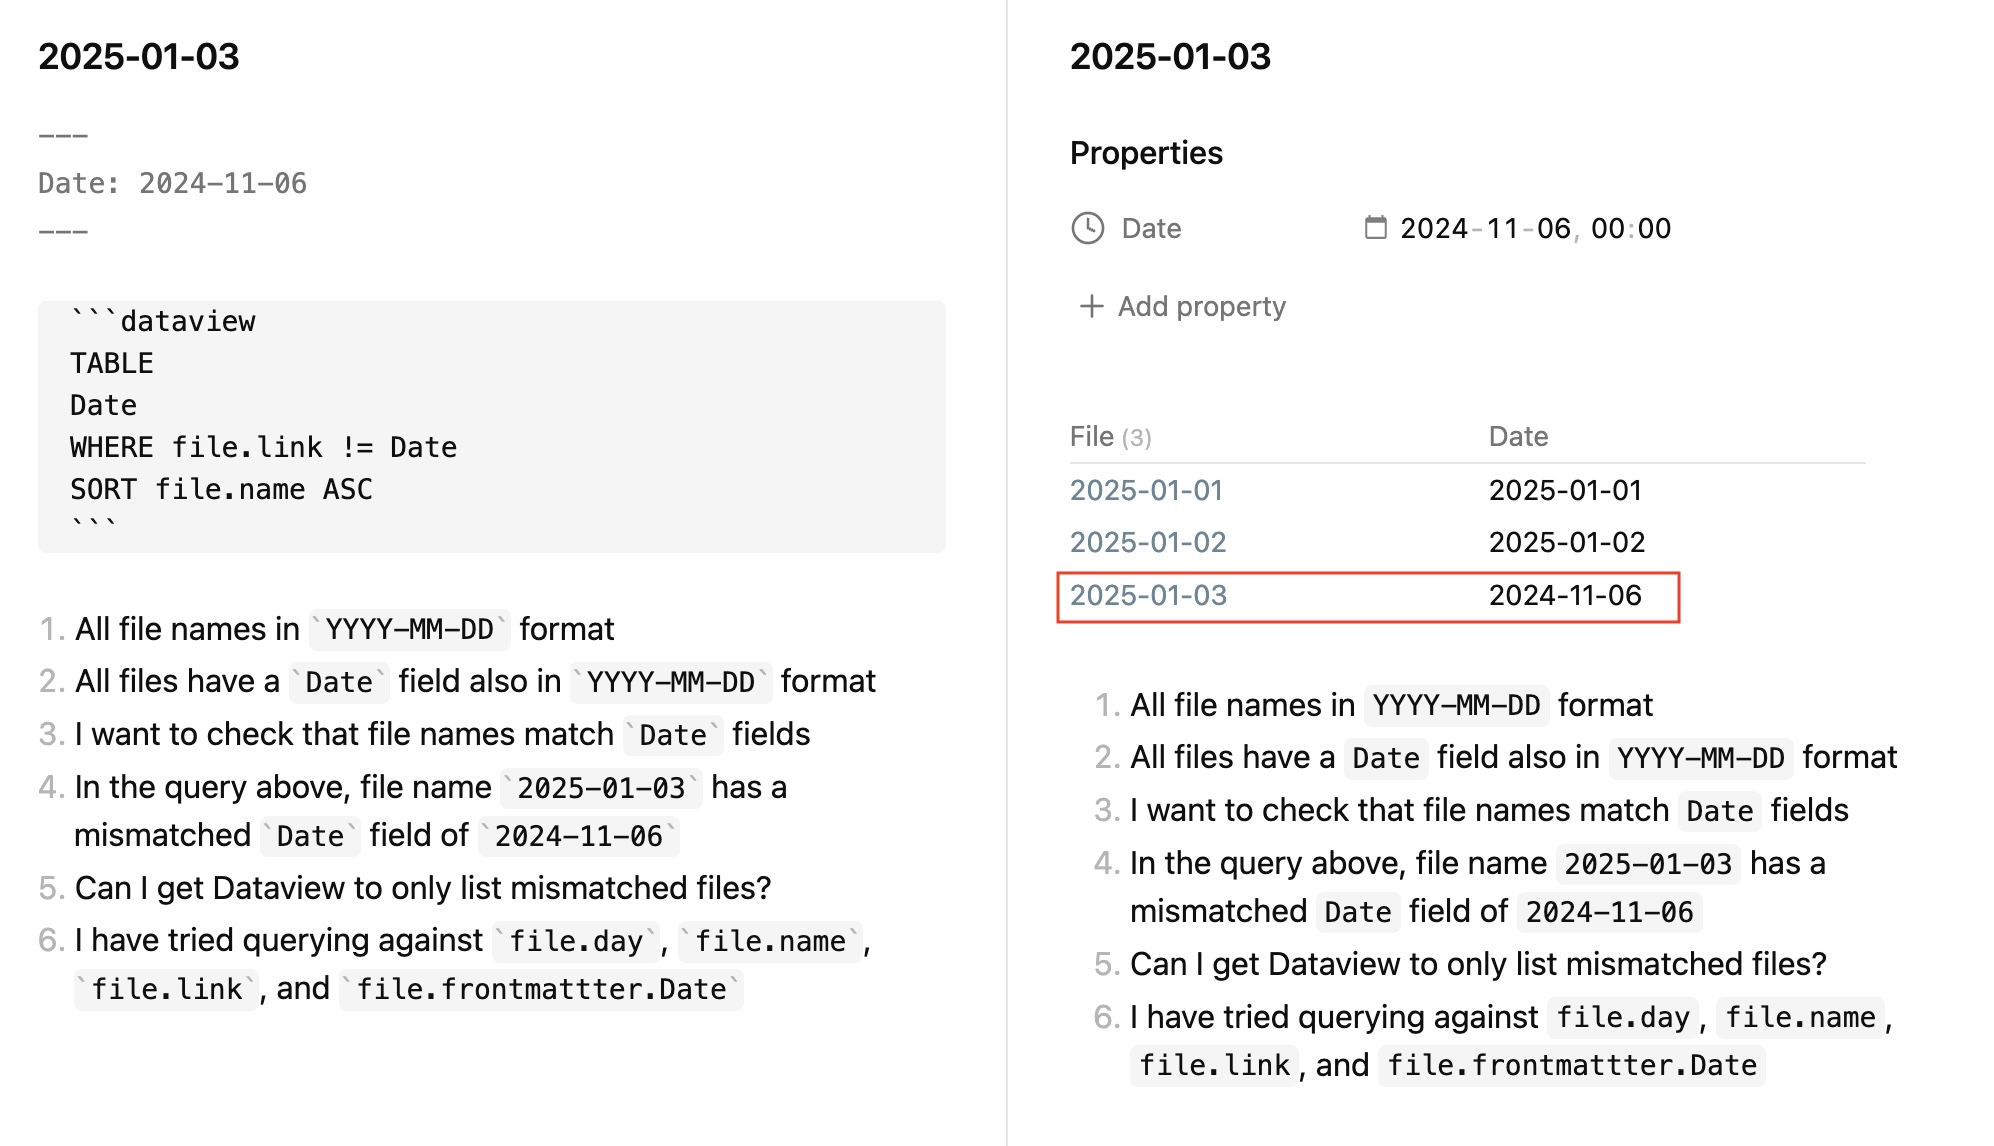The image size is (1994, 1146).
Task: Open the 2025-01-01 file link
Action: 1146,490
